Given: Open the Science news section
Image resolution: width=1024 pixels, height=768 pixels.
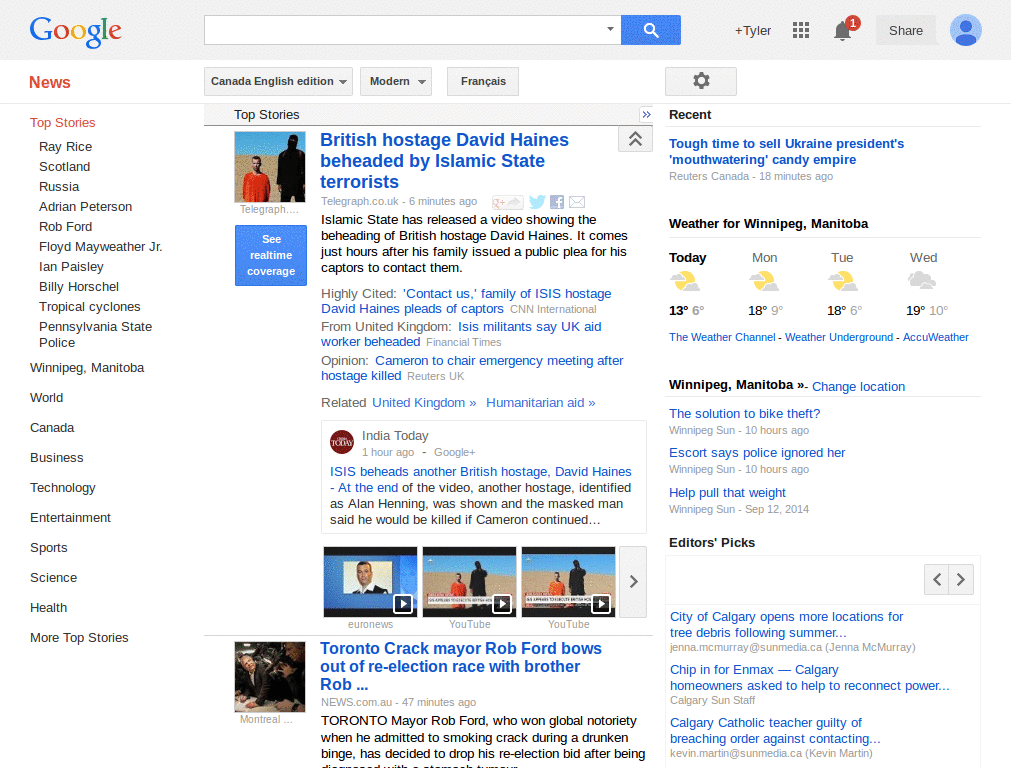Looking at the screenshot, I should pos(54,578).
